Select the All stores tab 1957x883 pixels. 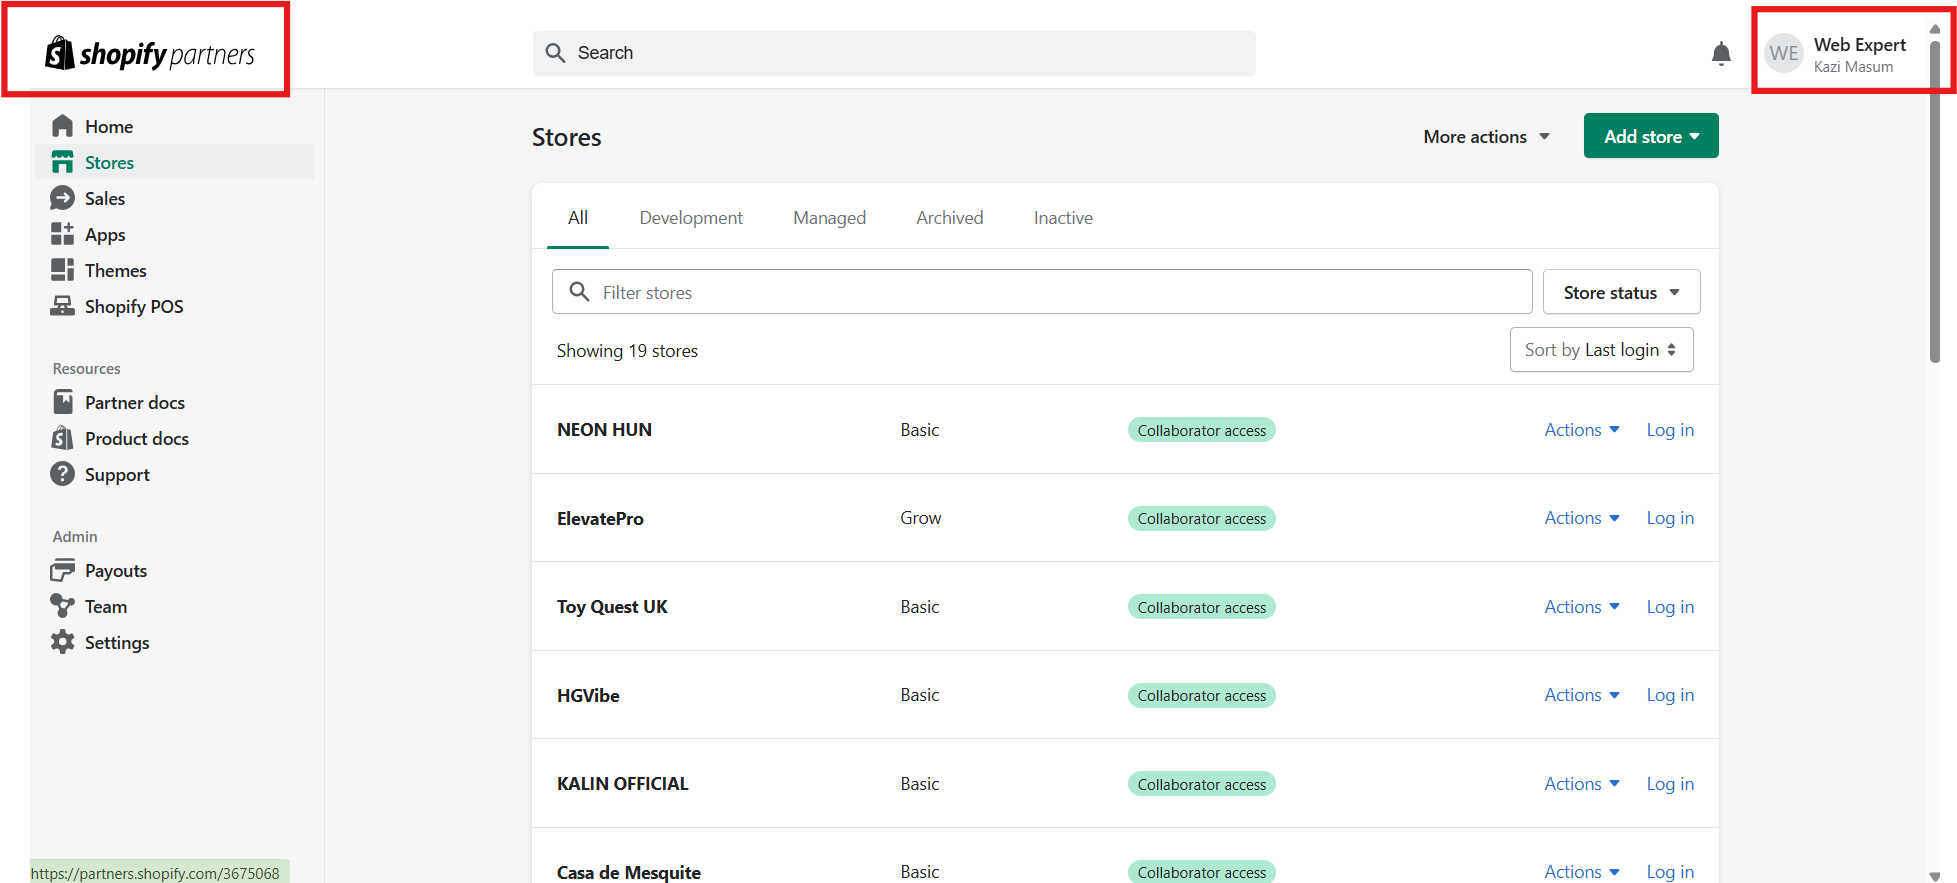pyautogui.click(x=578, y=217)
